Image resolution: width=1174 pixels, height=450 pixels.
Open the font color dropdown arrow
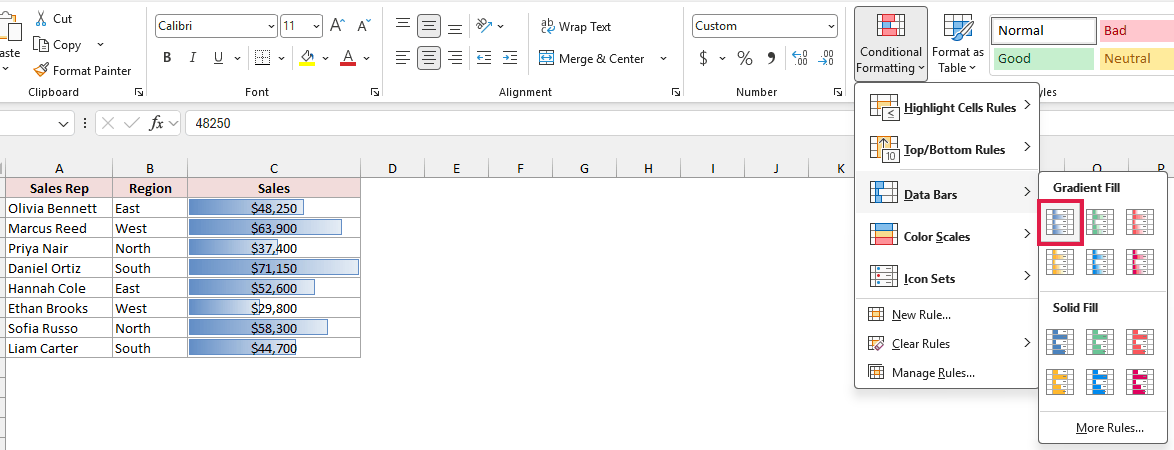coord(367,58)
